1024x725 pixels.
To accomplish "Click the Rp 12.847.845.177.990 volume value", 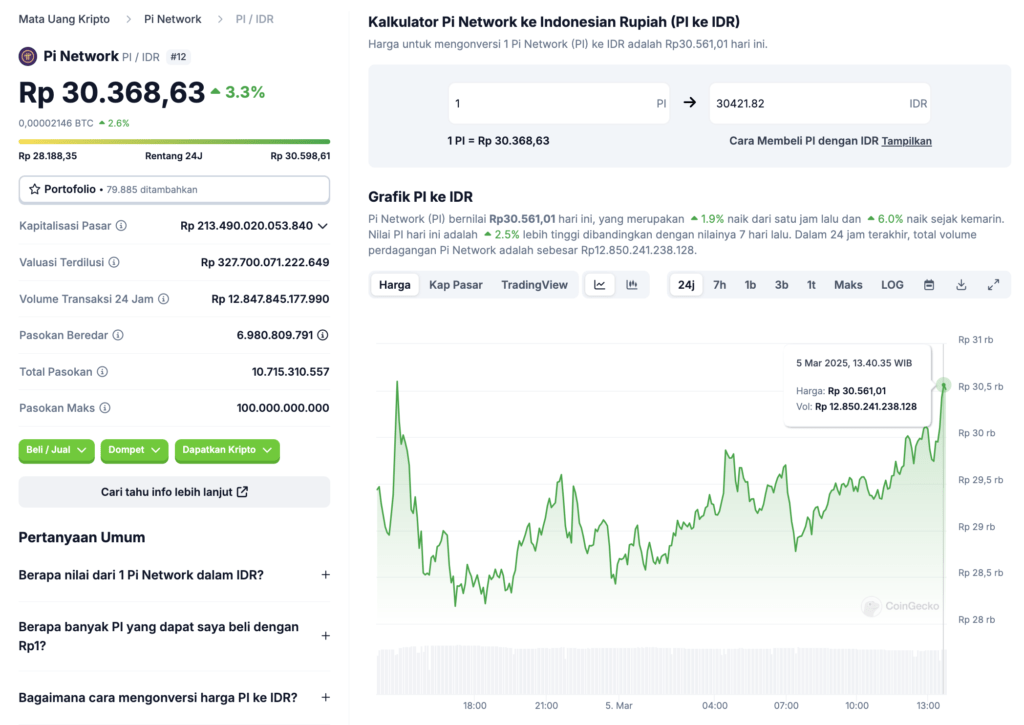I will click(270, 299).
